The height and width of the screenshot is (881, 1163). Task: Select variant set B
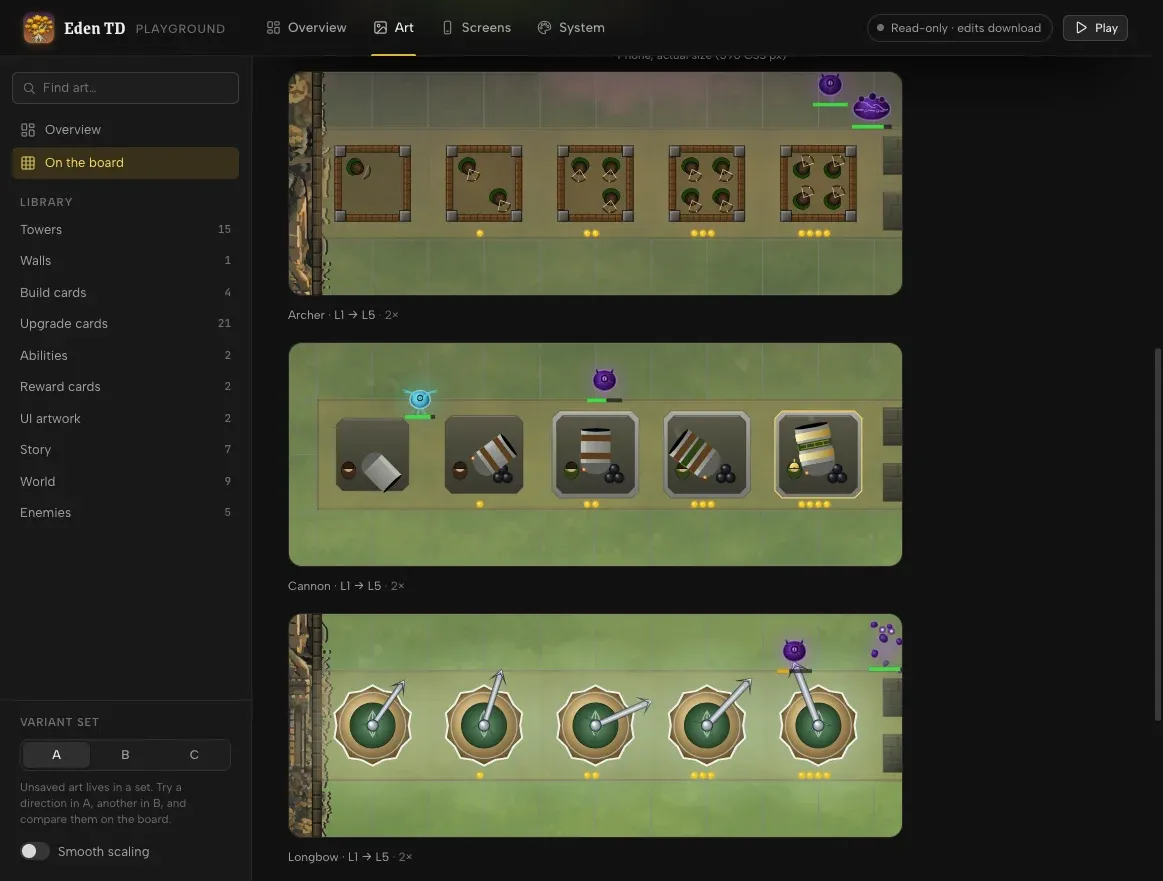click(x=125, y=754)
